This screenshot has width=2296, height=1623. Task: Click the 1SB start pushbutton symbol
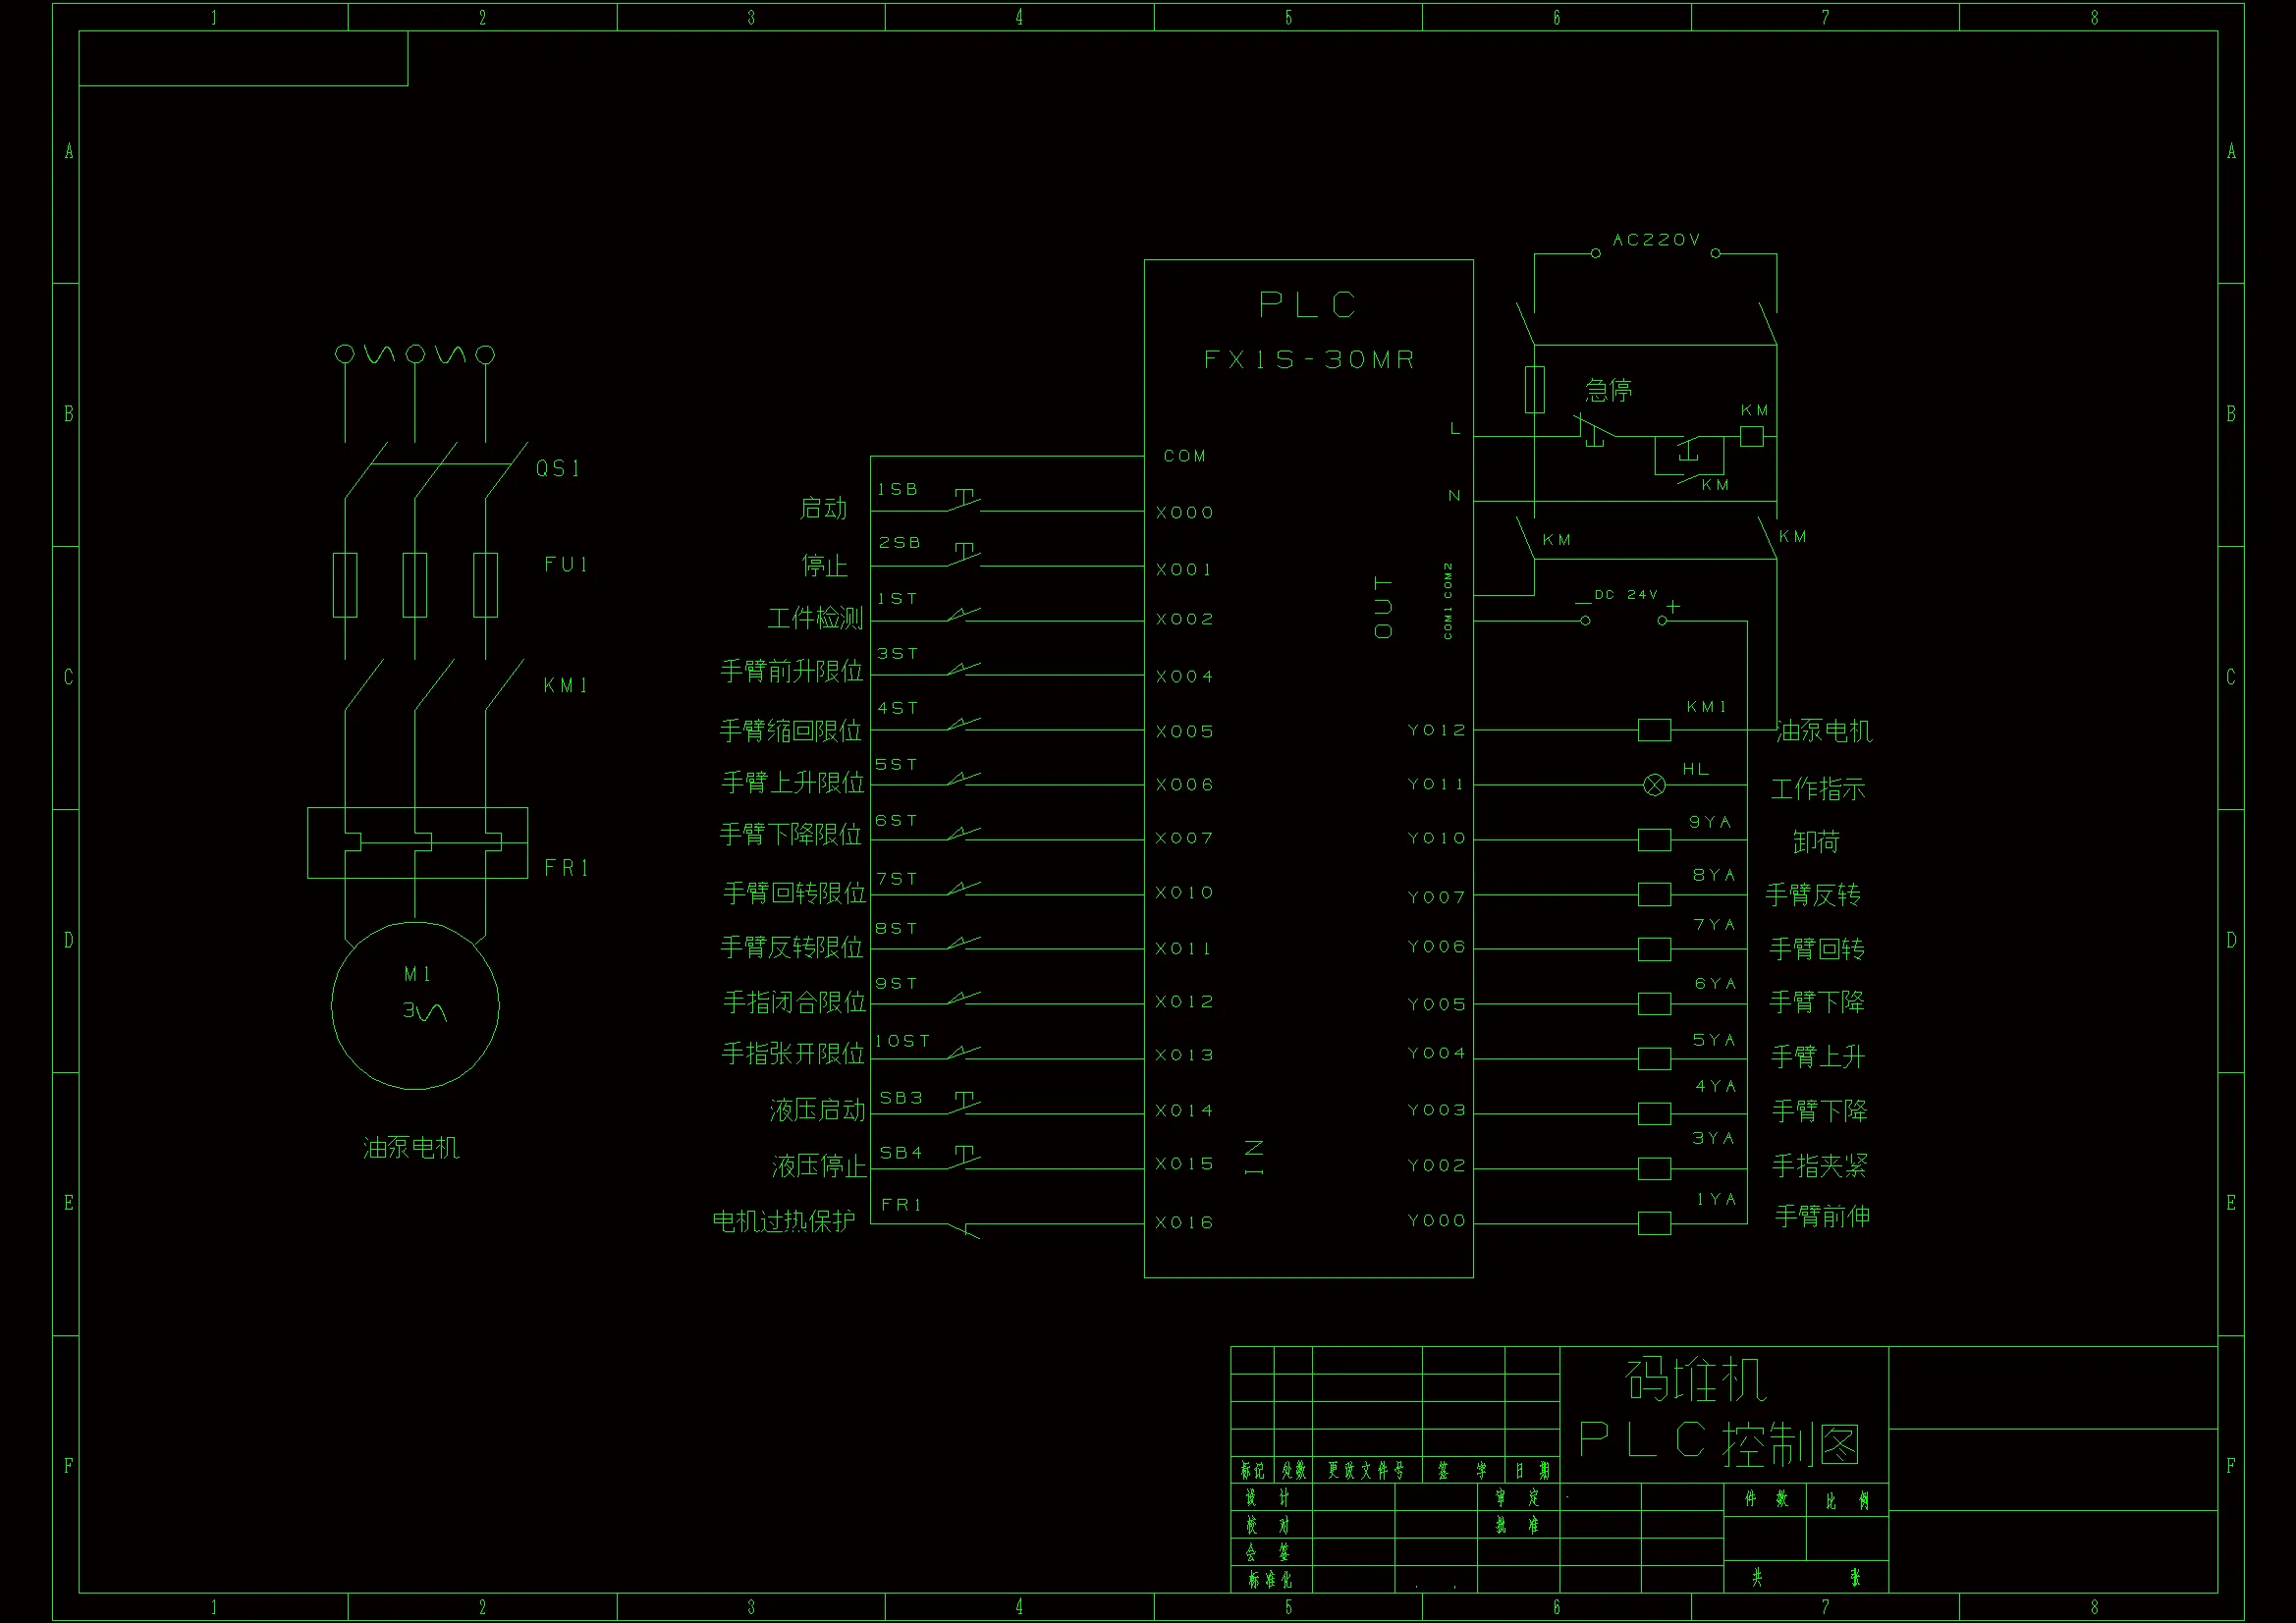coord(965,502)
